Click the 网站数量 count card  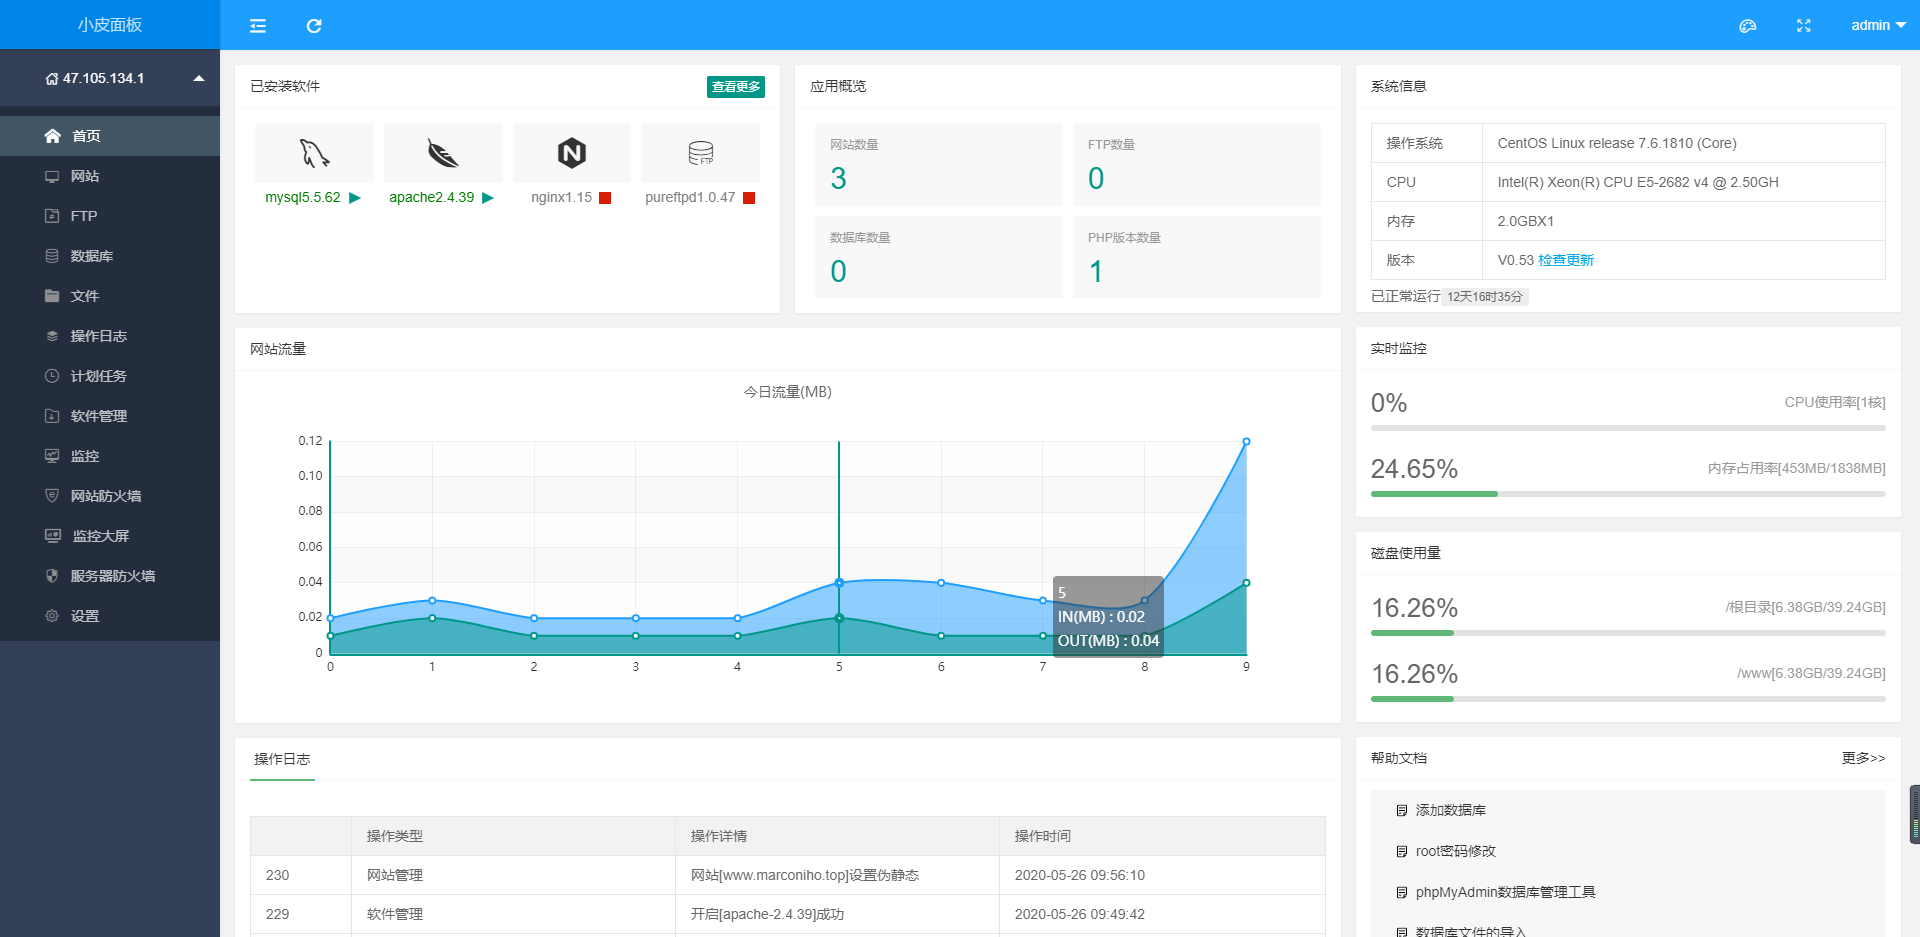pos(939,164)
